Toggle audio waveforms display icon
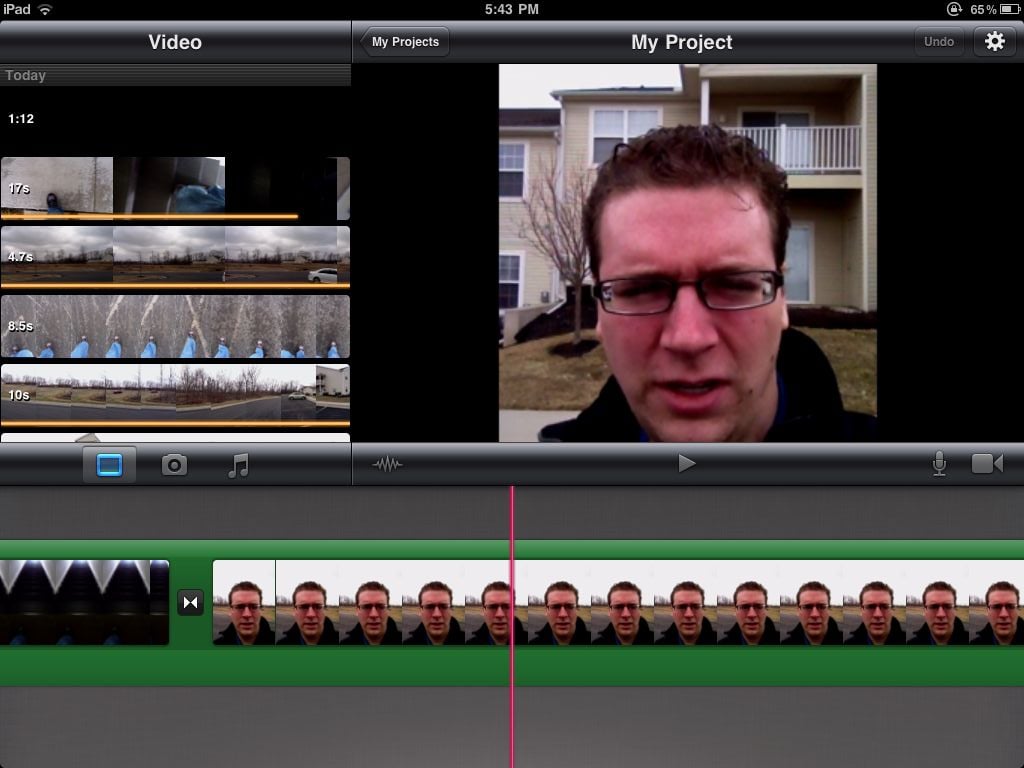The width and height of the screenshot is (1024, 768). tap(387, 464)
